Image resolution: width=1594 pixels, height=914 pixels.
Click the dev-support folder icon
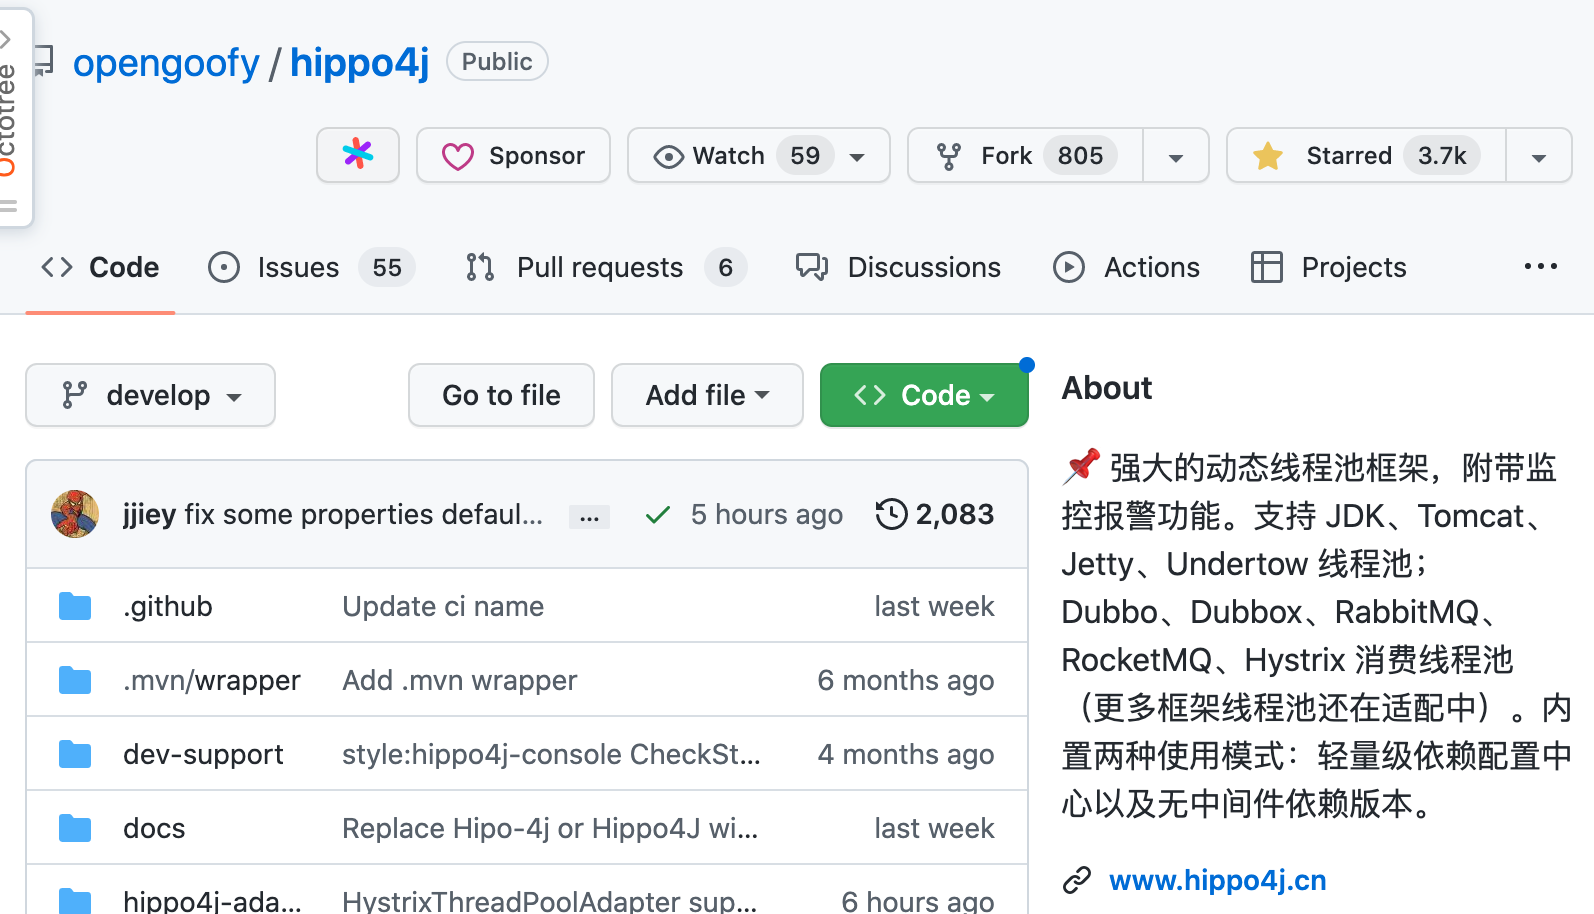tap(75, 754)
